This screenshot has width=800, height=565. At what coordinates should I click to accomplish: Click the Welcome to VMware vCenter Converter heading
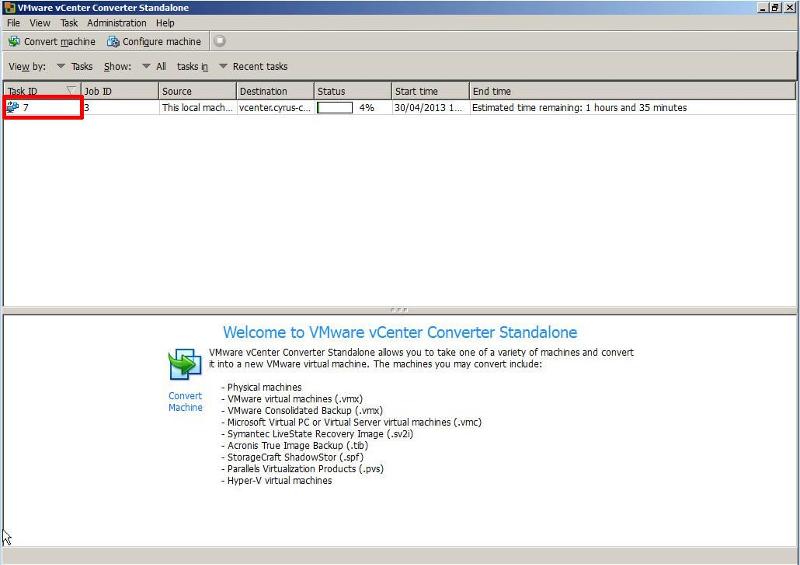click(x=400, y=332)
